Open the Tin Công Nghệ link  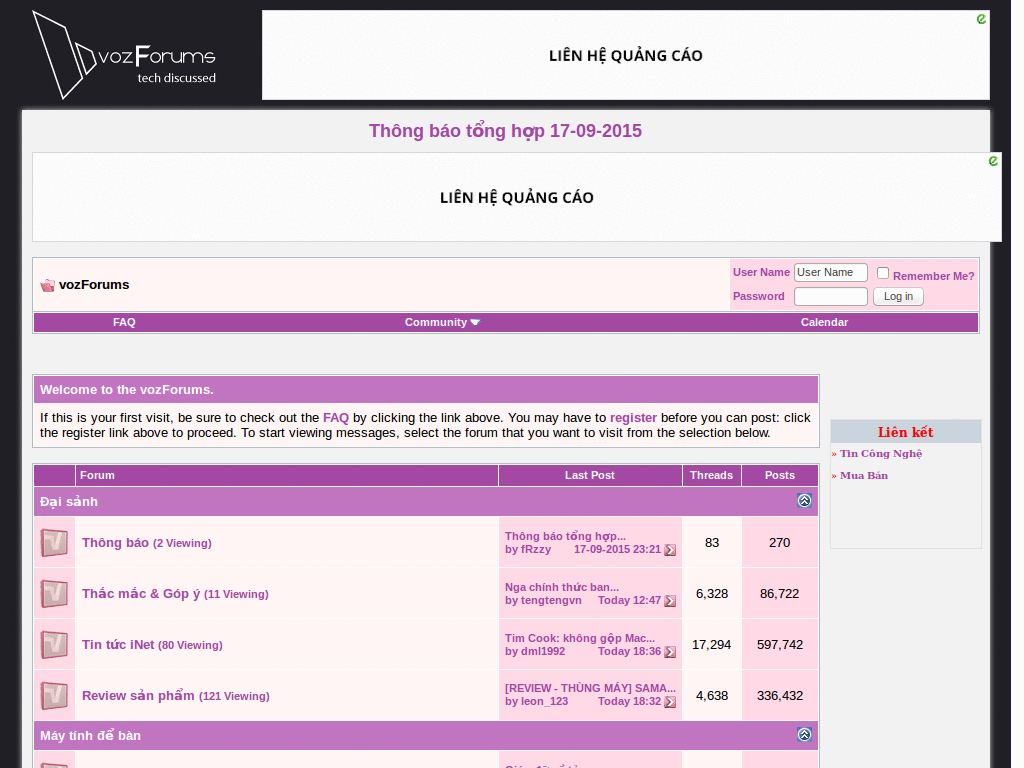pos(880,454)
